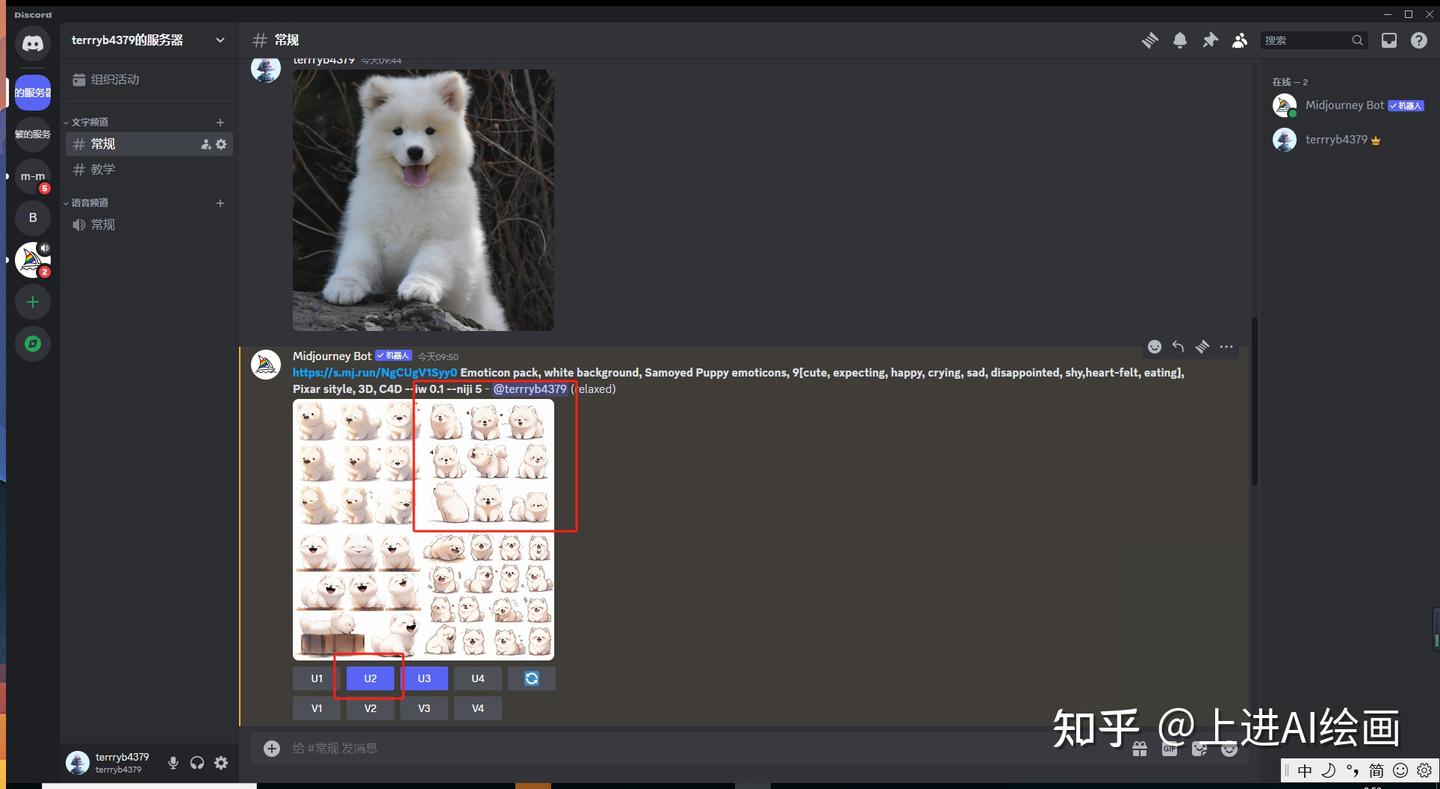Click U3 upscale button

pyautogui.click(x=424, y=678)
